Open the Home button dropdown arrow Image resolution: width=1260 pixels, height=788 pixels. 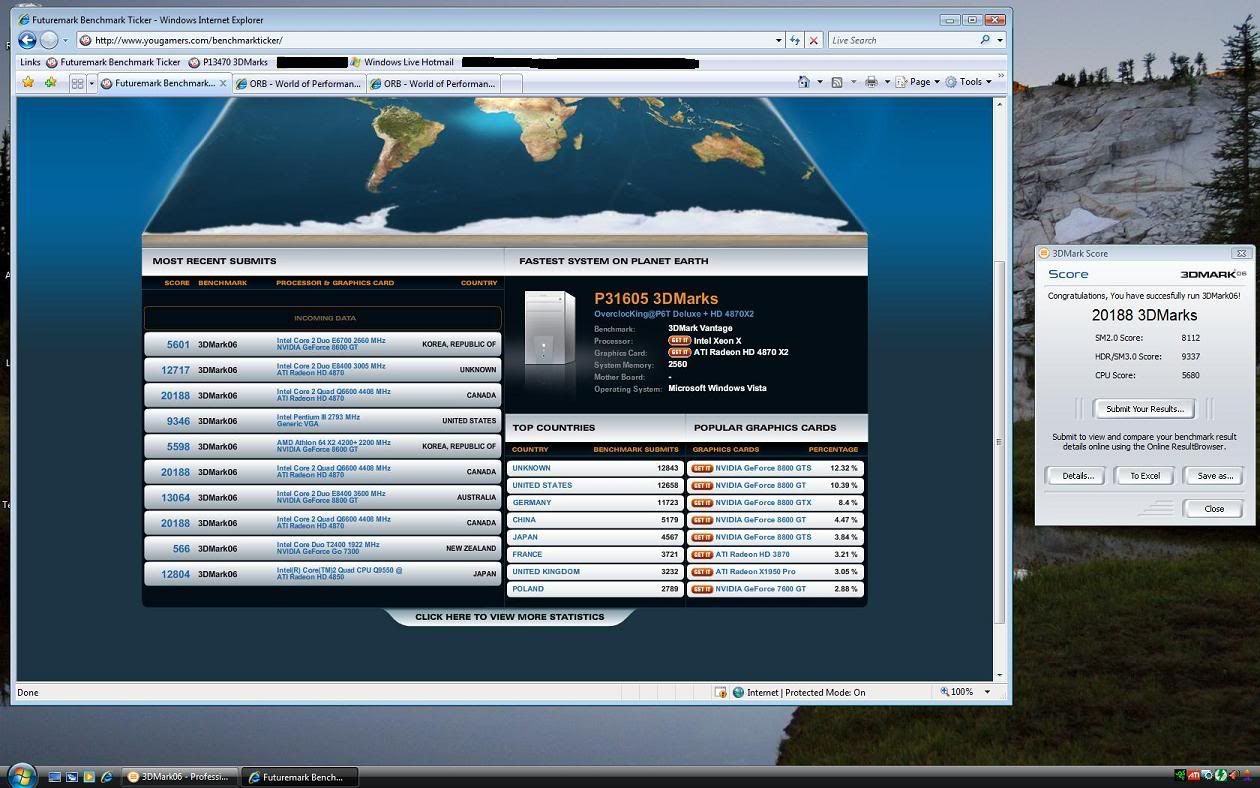(x=820, y=82)
